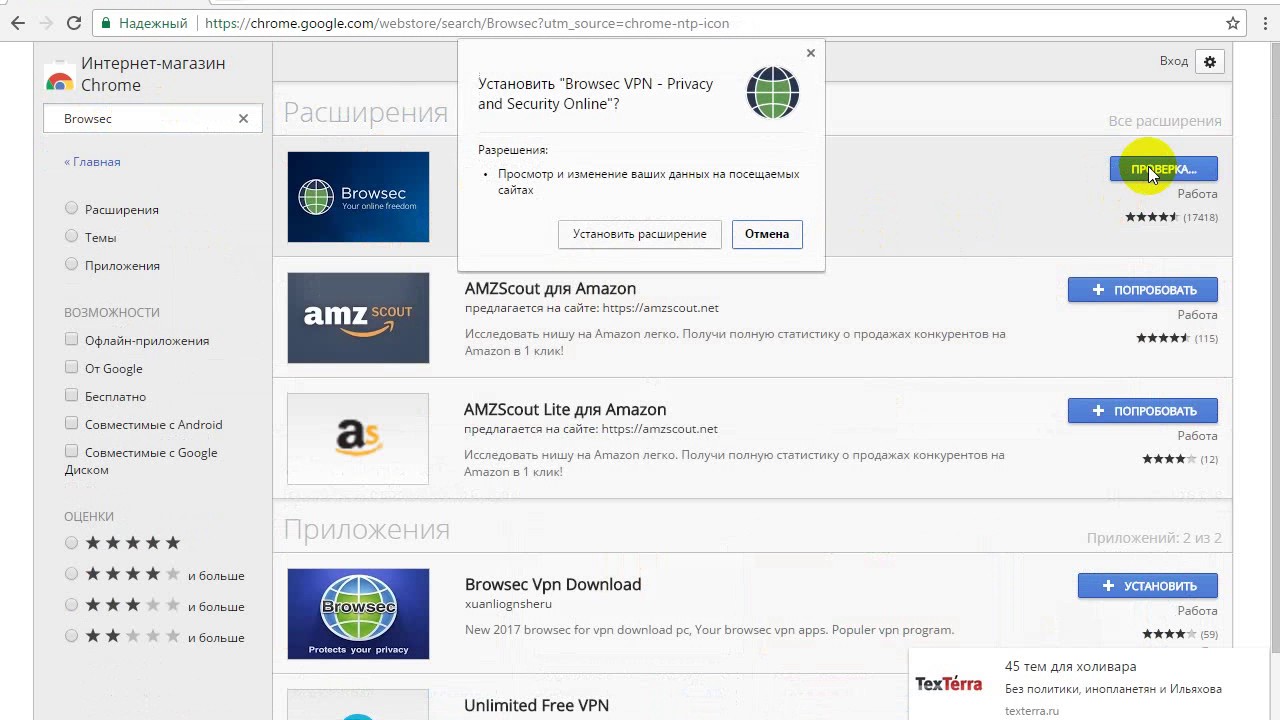The height and width of the screenshot is (720, 1280).
Task: Click the ПРОВЕРКА button for Browsec
Action: coord(1164,169)
